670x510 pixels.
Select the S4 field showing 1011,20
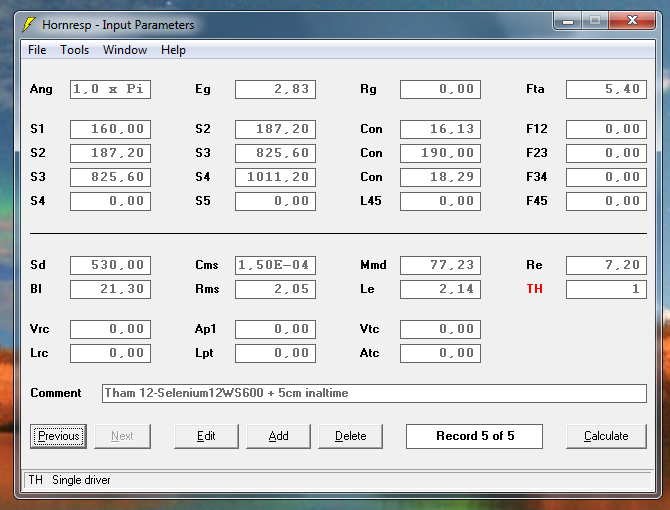[275, 177]
